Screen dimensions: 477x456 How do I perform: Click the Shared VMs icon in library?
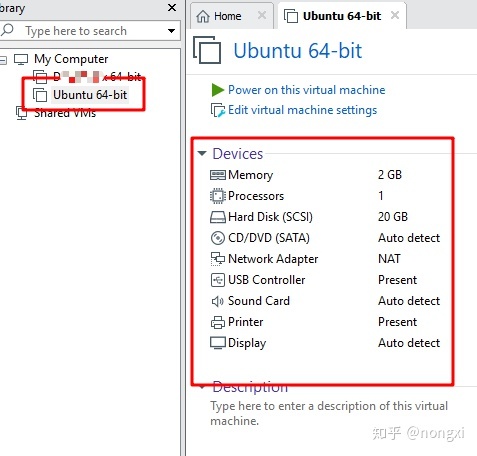tap(22, 113)
